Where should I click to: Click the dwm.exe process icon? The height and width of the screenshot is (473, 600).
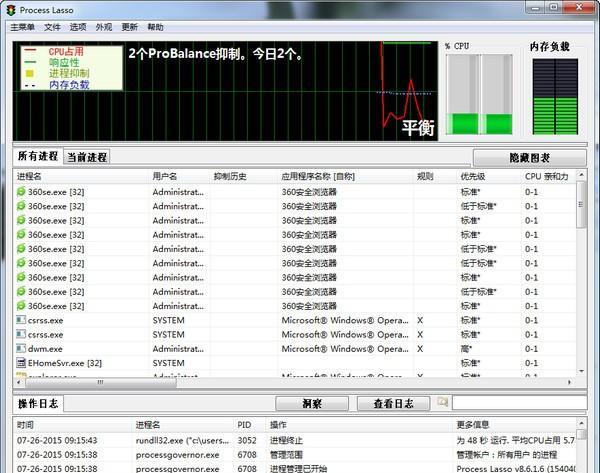coord(21,349)
